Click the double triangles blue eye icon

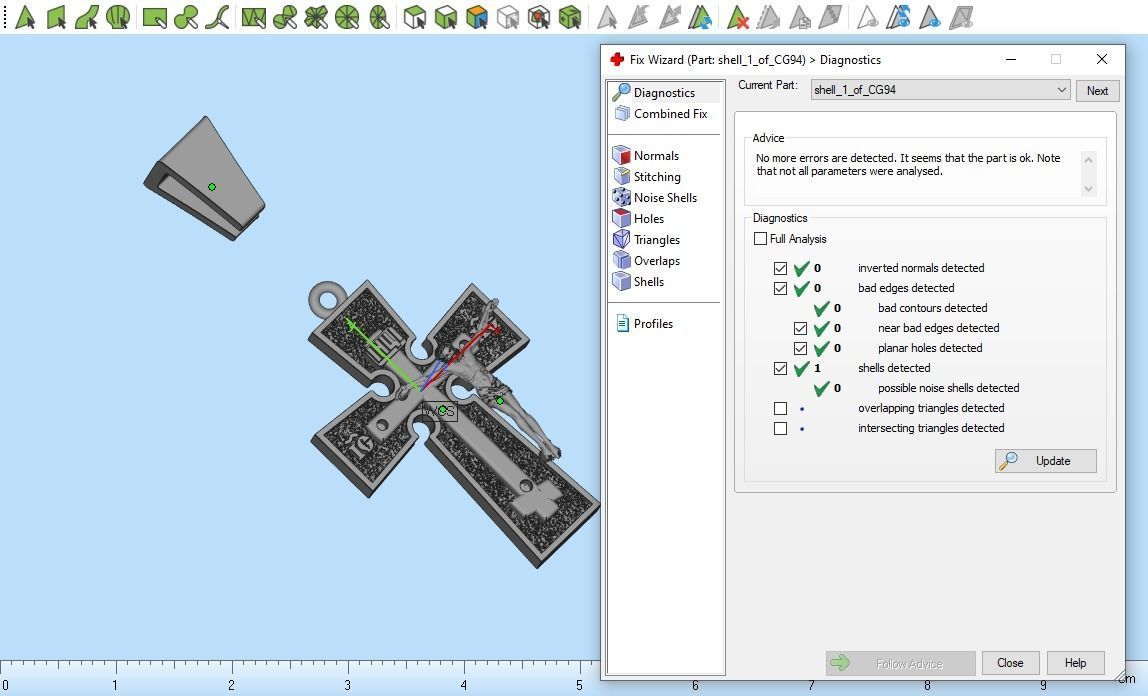[x=898, y=16]
